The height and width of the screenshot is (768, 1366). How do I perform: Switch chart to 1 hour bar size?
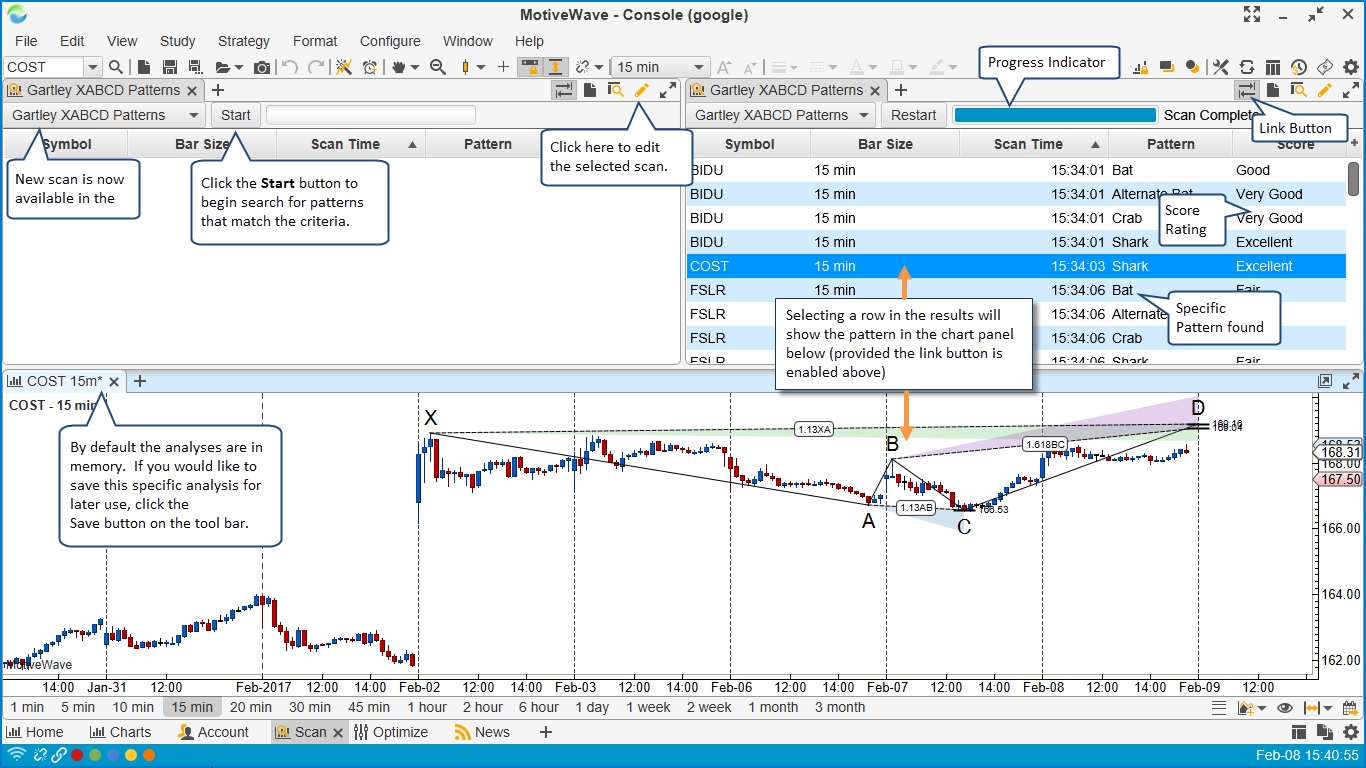[x=427, y=707]
